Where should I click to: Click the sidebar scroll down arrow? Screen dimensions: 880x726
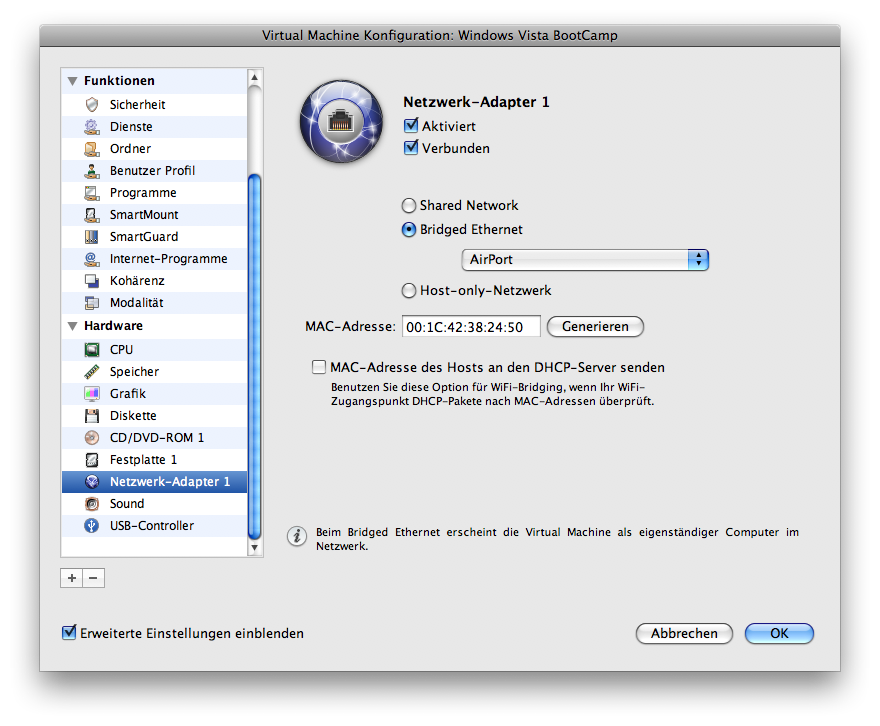click(255, 548)
